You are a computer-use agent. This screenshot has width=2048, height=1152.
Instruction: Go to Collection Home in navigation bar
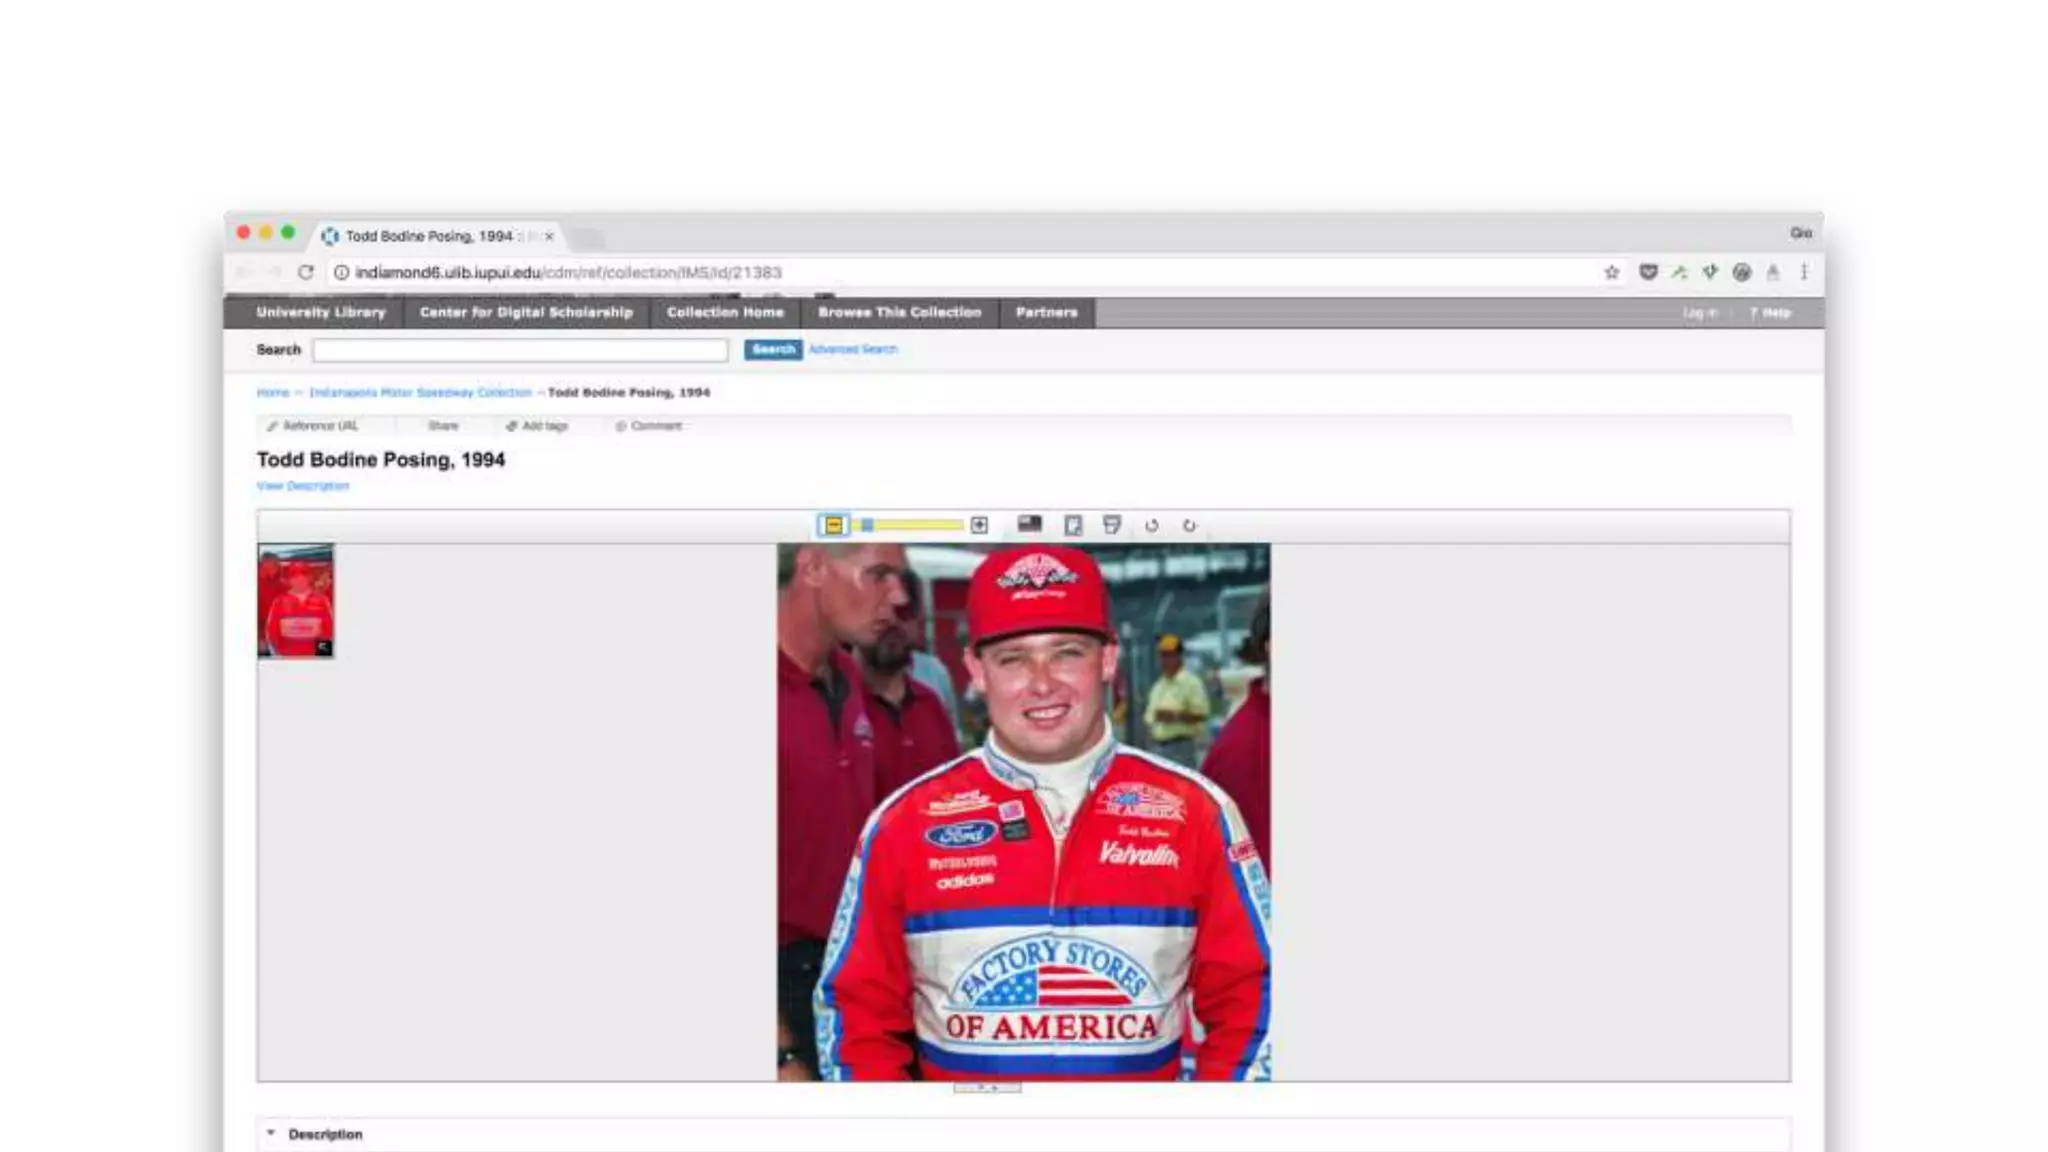pos(725,312)
